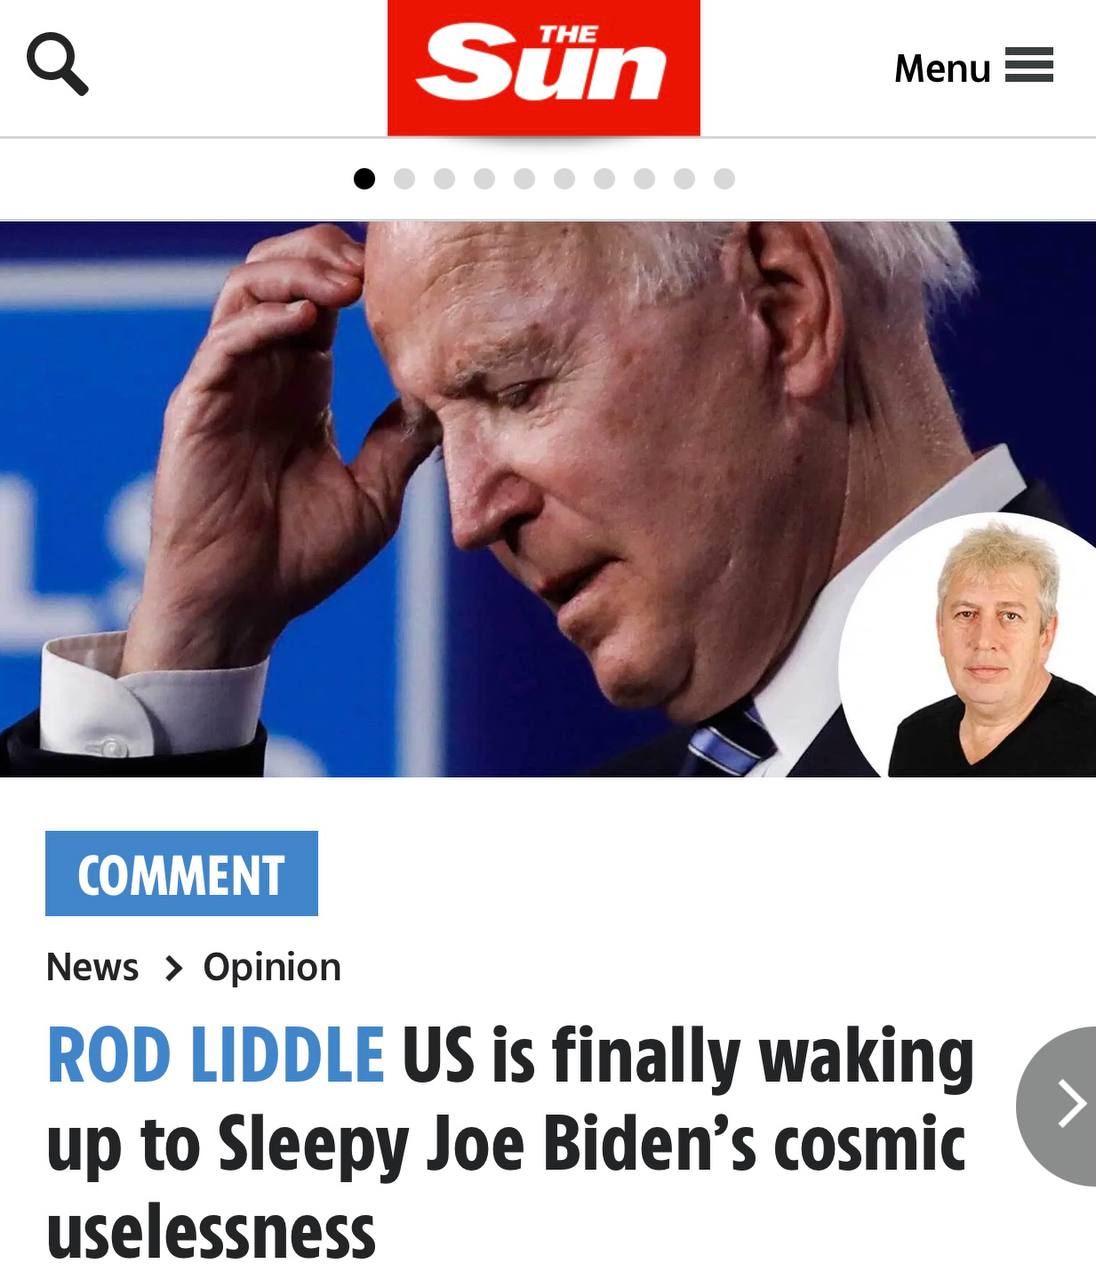Viewport: 1096px width, 1280px height.
Task: Select the fifth carousel dot
Action: (525, 179)
